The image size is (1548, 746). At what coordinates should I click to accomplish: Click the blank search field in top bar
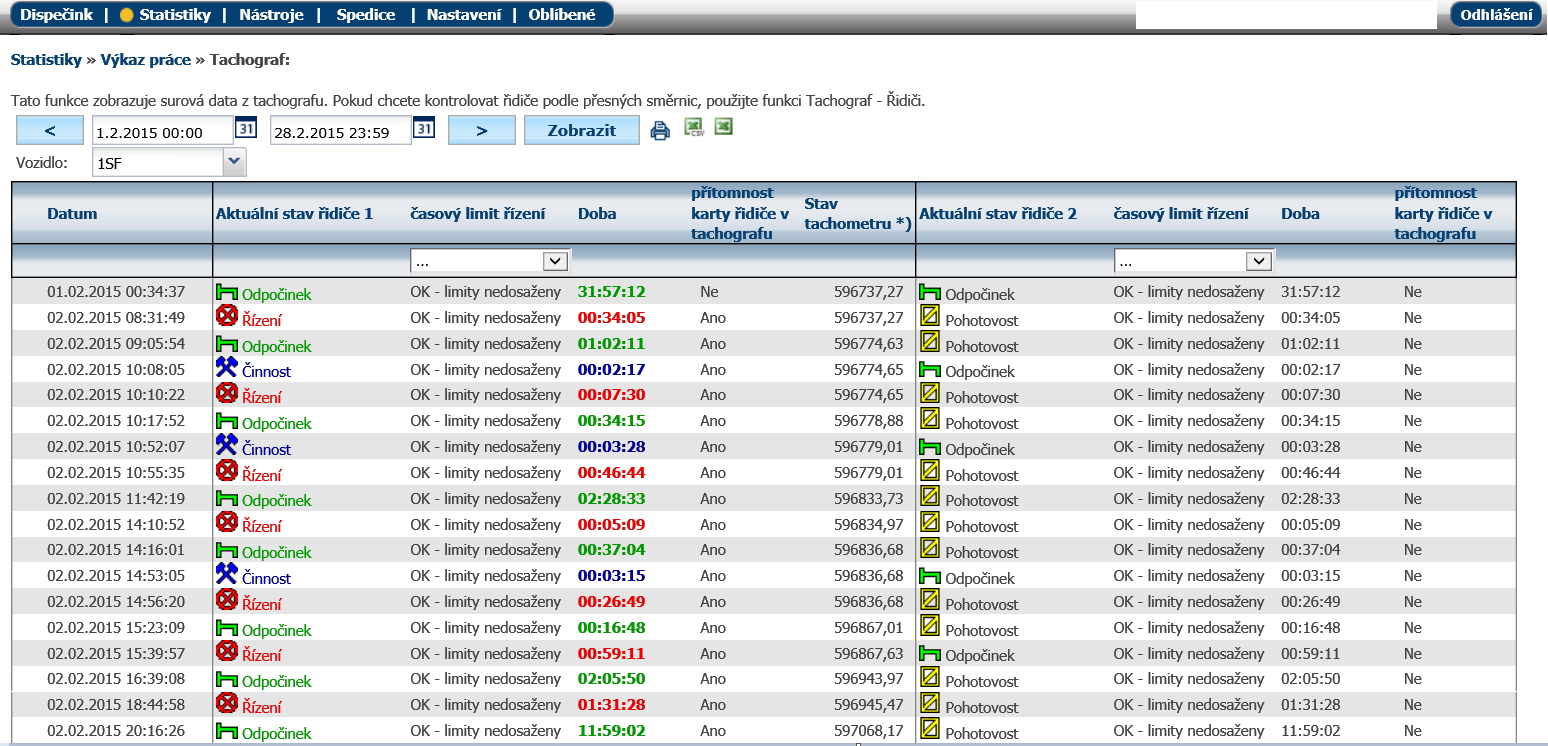[1286, 14]
